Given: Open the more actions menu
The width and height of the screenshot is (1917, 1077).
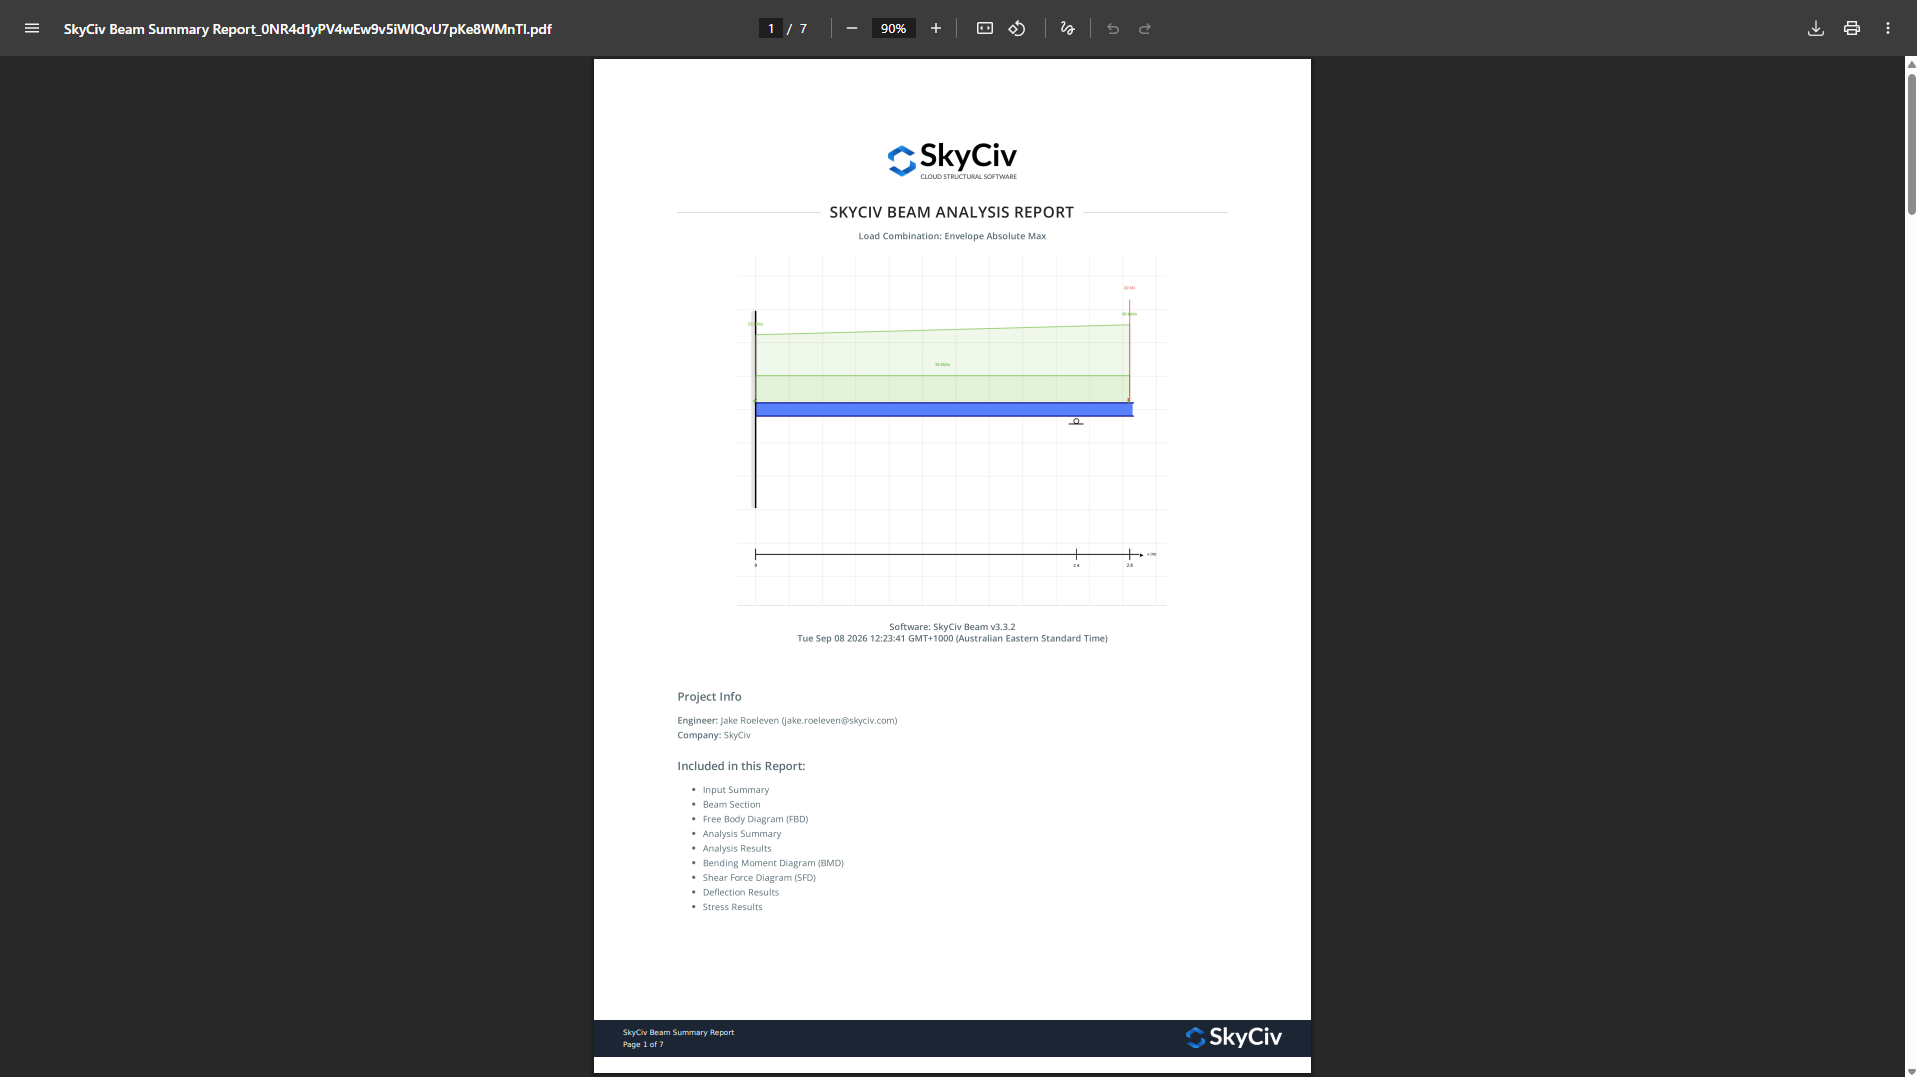Looking at the screenshot, I should coord(1888,29).
